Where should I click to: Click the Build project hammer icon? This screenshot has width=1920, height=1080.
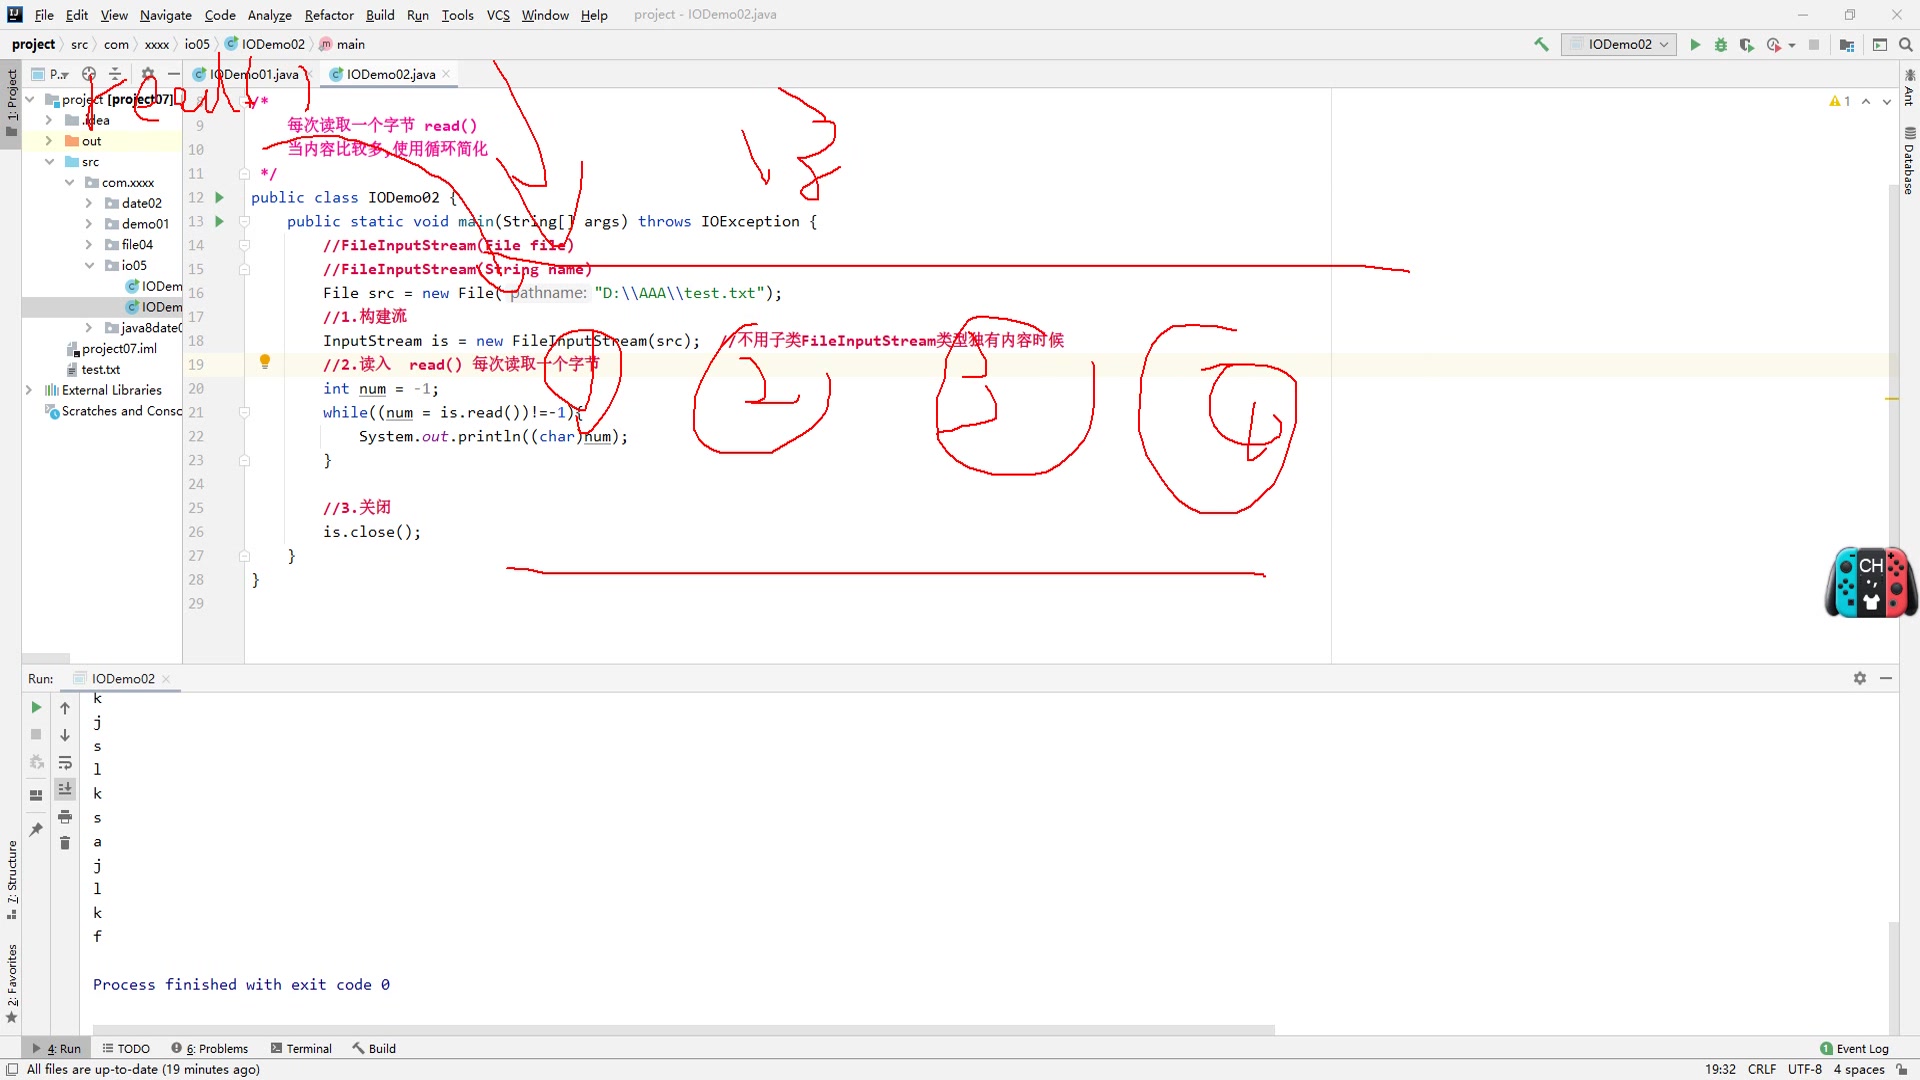[x=1541, y=45]
